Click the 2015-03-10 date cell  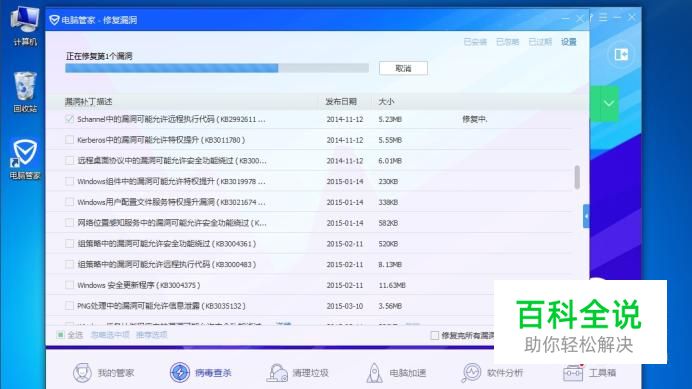pyautogui.click(x=345, y=306)
